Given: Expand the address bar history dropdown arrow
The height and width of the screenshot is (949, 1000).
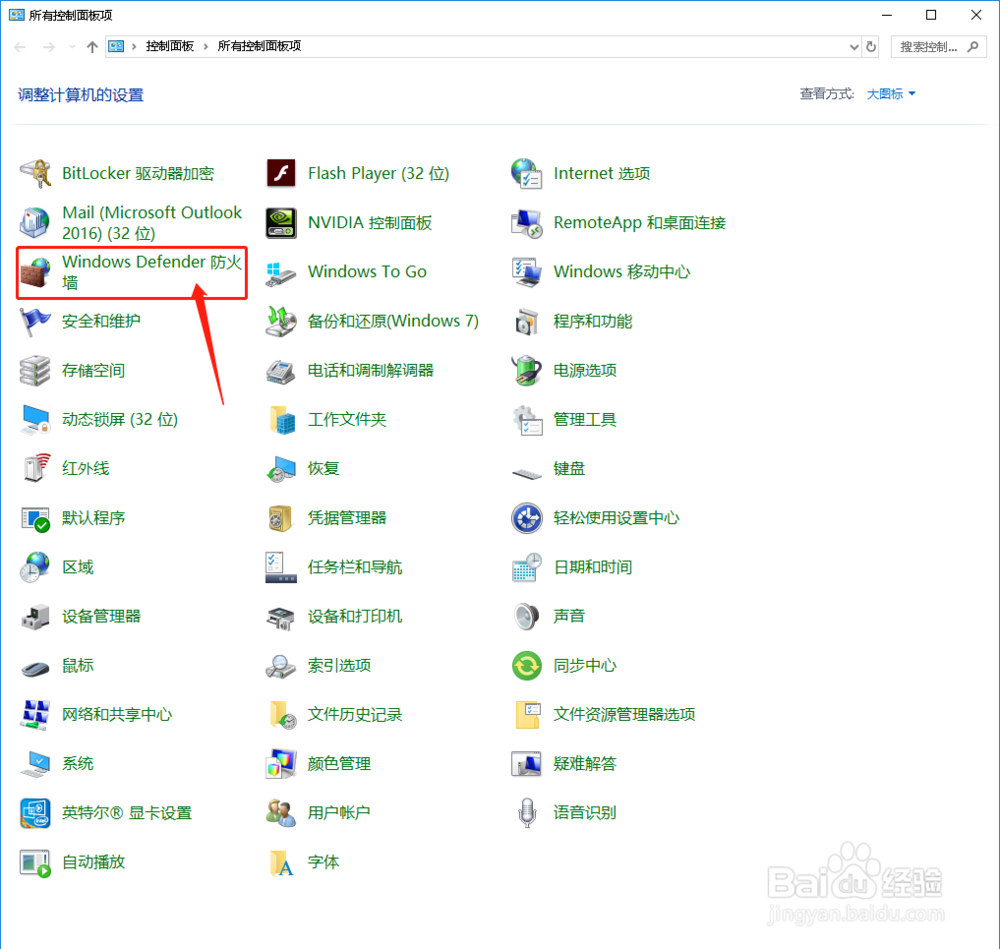Looking at the screenshot, I should pyautogui.click(x=854, y=47).
